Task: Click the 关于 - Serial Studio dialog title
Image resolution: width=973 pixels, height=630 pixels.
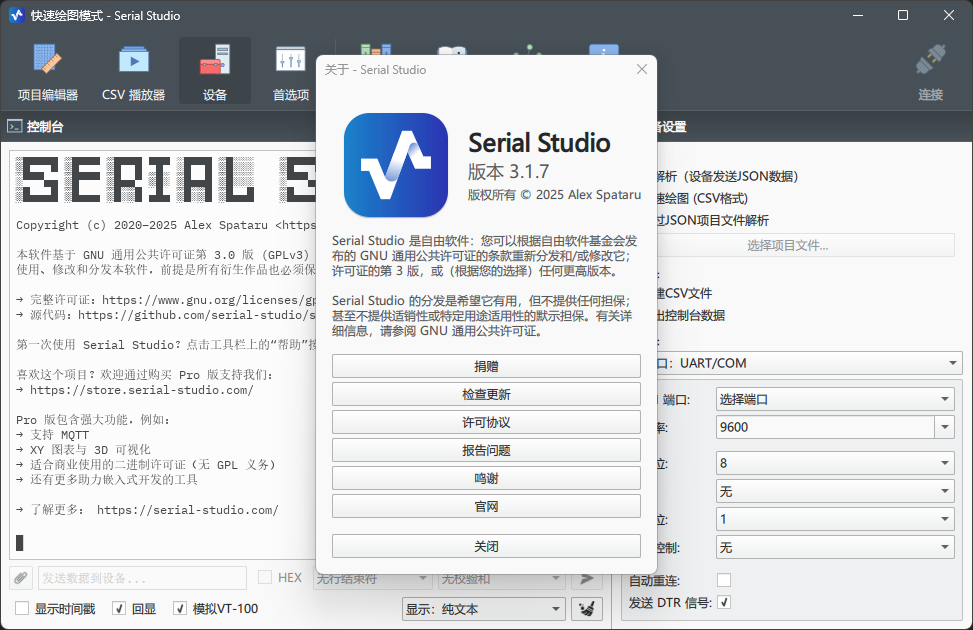Action: (375, 70)
